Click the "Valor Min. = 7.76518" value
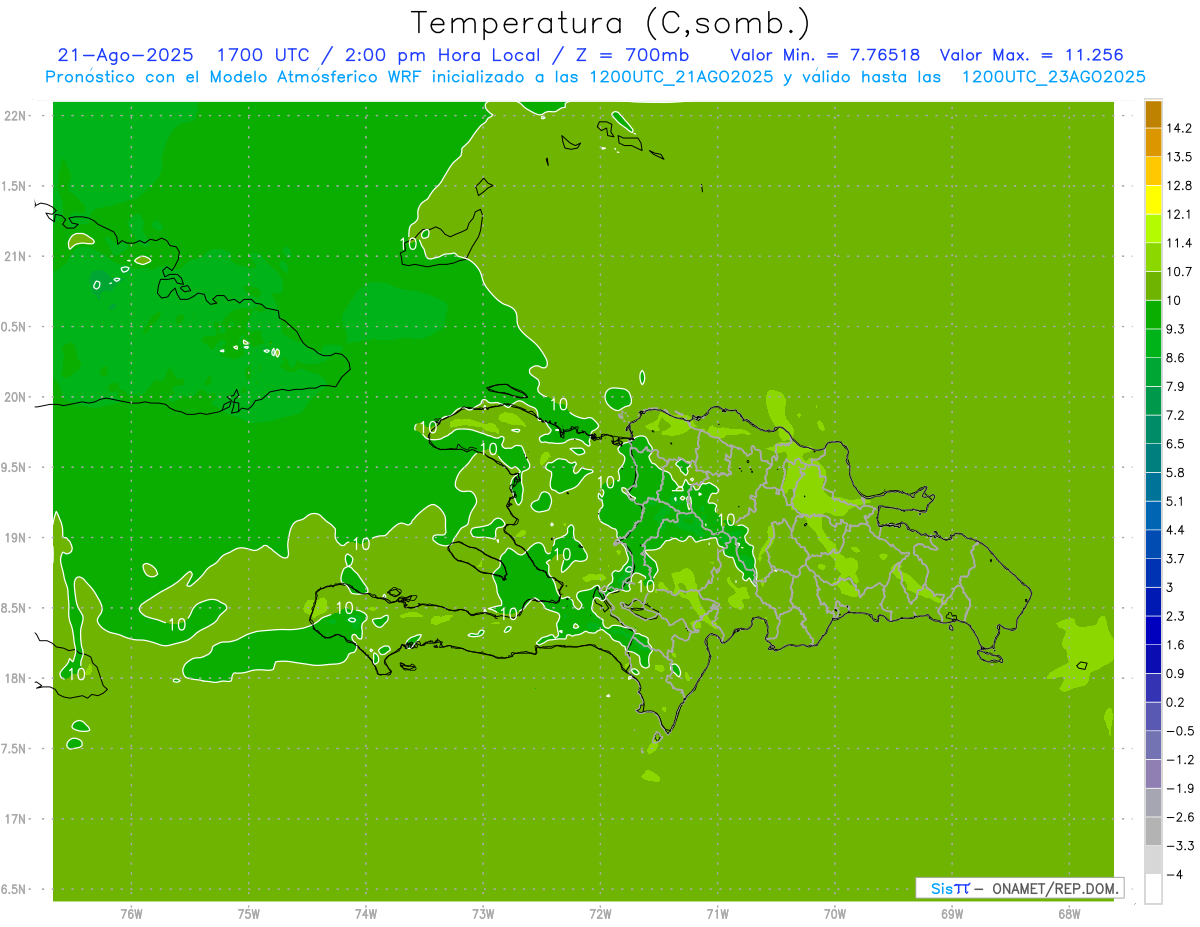The width and height of the screenshot is (1200, 927). pos(825,56)
